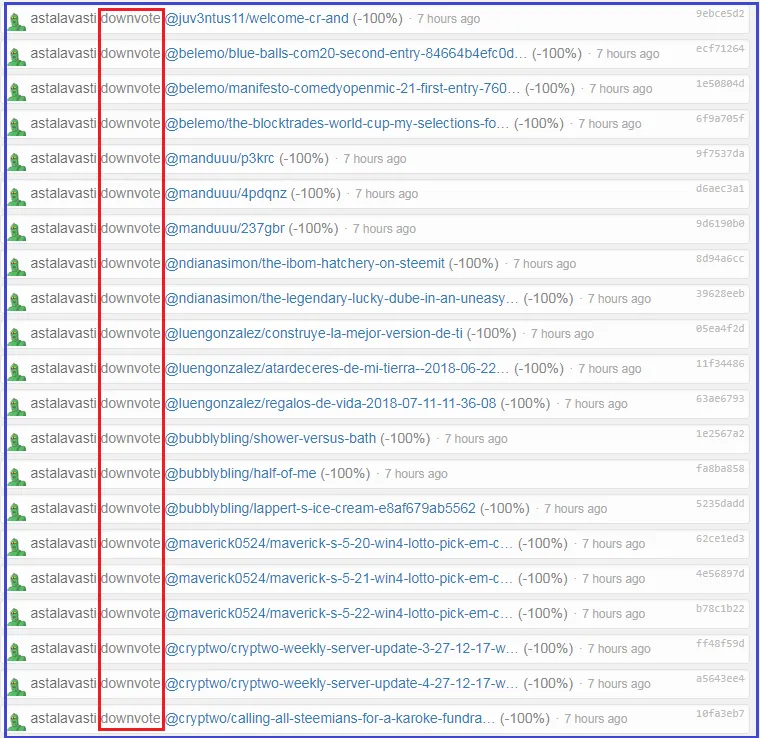Open the @manduuu/4pdqnz link
The image size is (760, 738).
(x=226, y=193)
